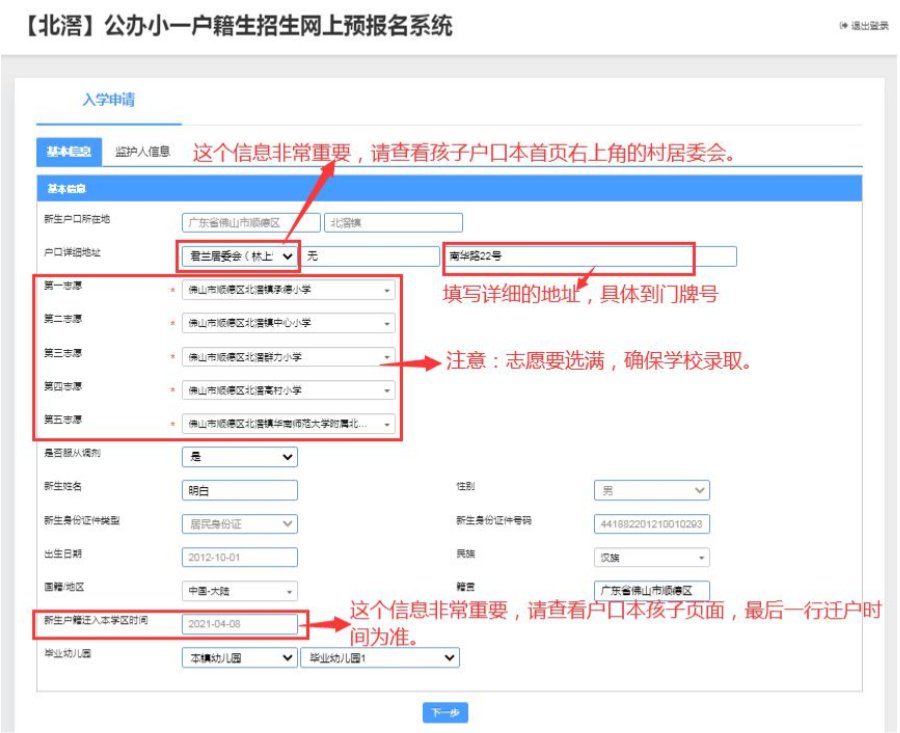Click the 下一步 button
The width and height of the screenshot is (900, 733).
[x=445, y=713]
